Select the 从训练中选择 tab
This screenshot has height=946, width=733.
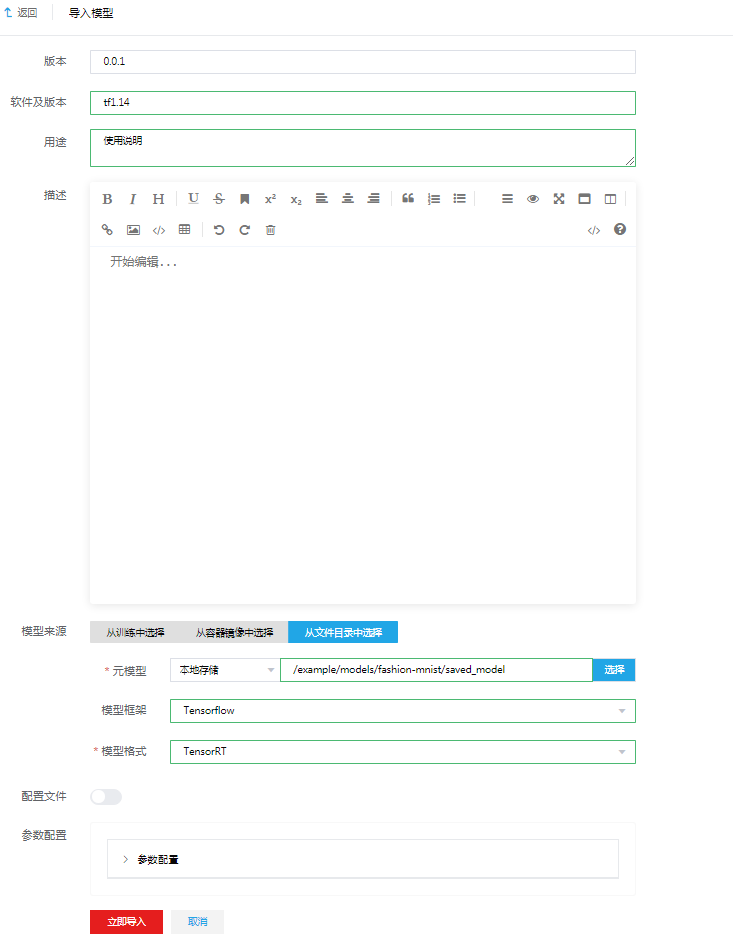(x=135, y=632)
